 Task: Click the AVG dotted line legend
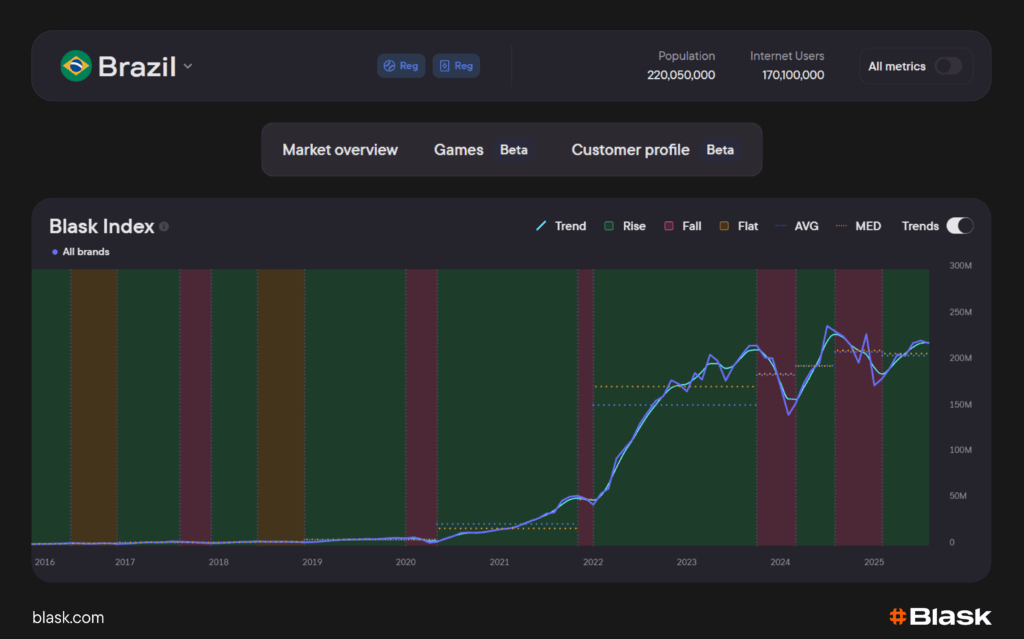781,226
